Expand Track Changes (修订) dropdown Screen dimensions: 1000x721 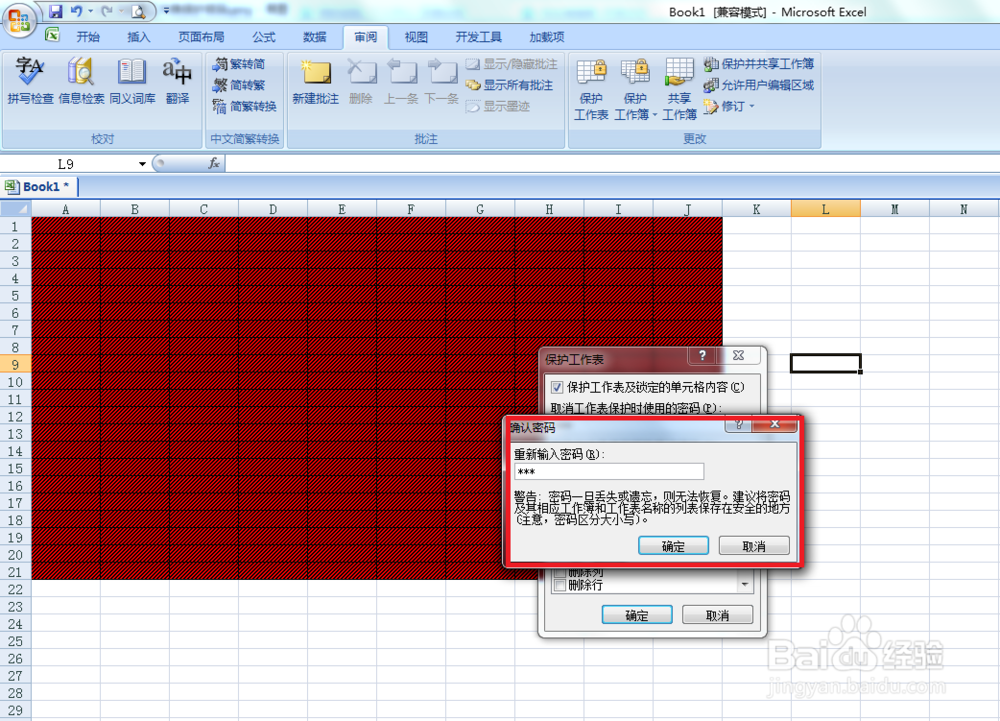coord(752,106)
